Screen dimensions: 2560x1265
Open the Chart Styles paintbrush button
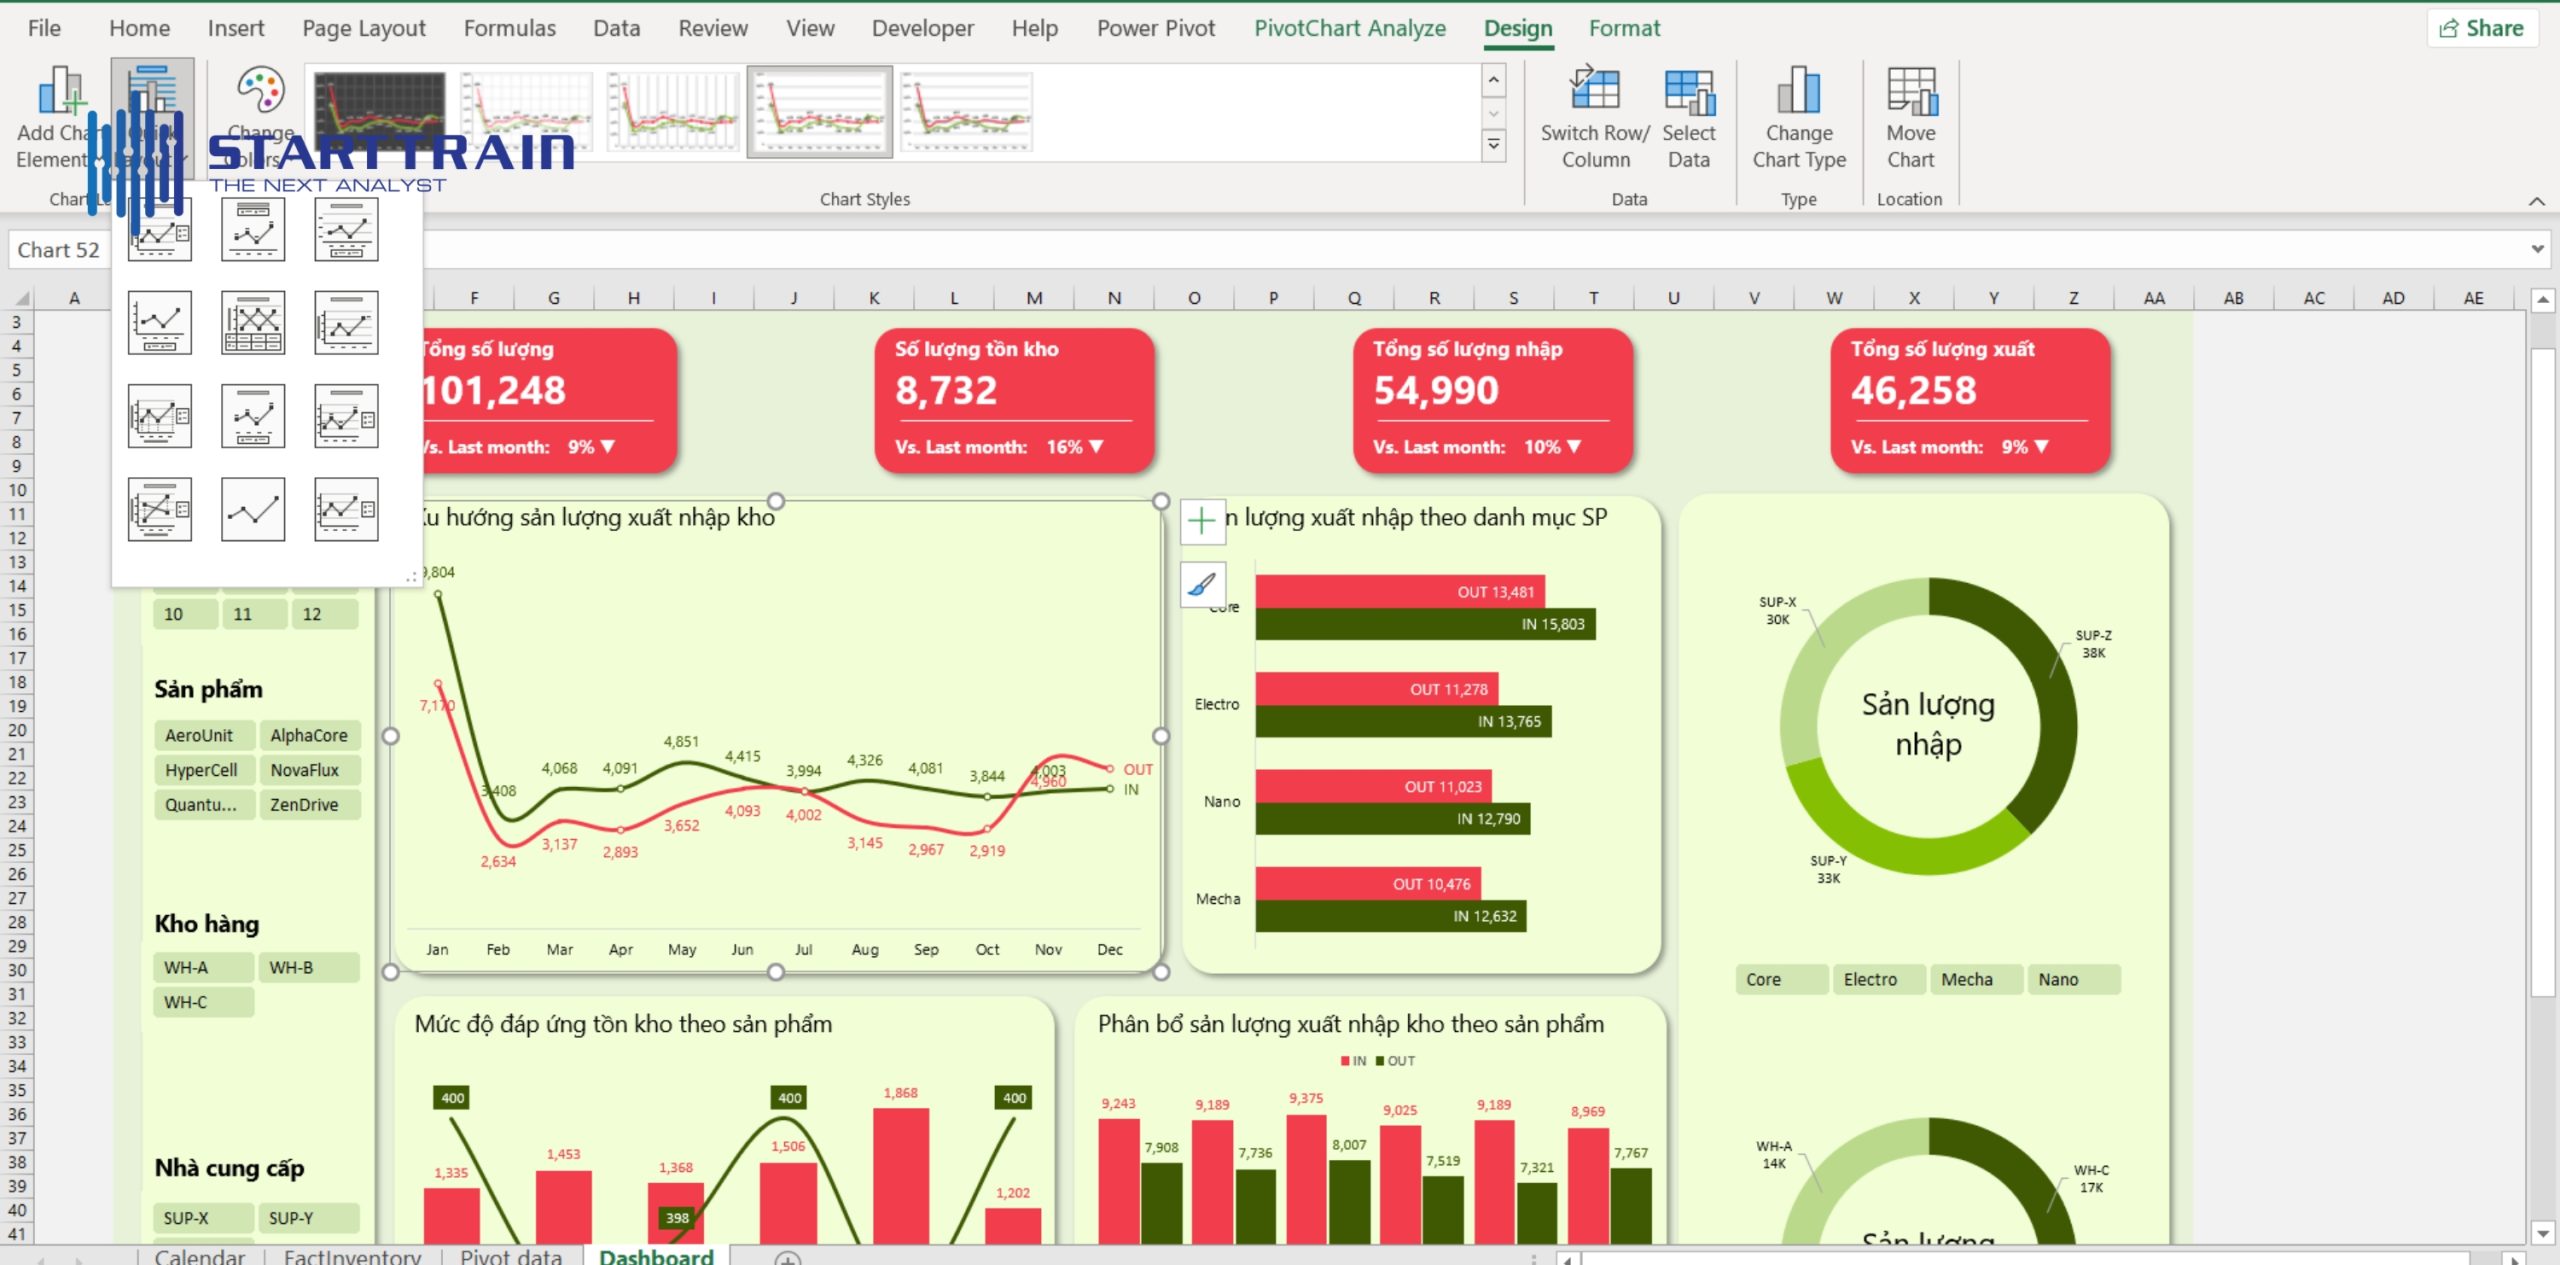[1201, 584]
